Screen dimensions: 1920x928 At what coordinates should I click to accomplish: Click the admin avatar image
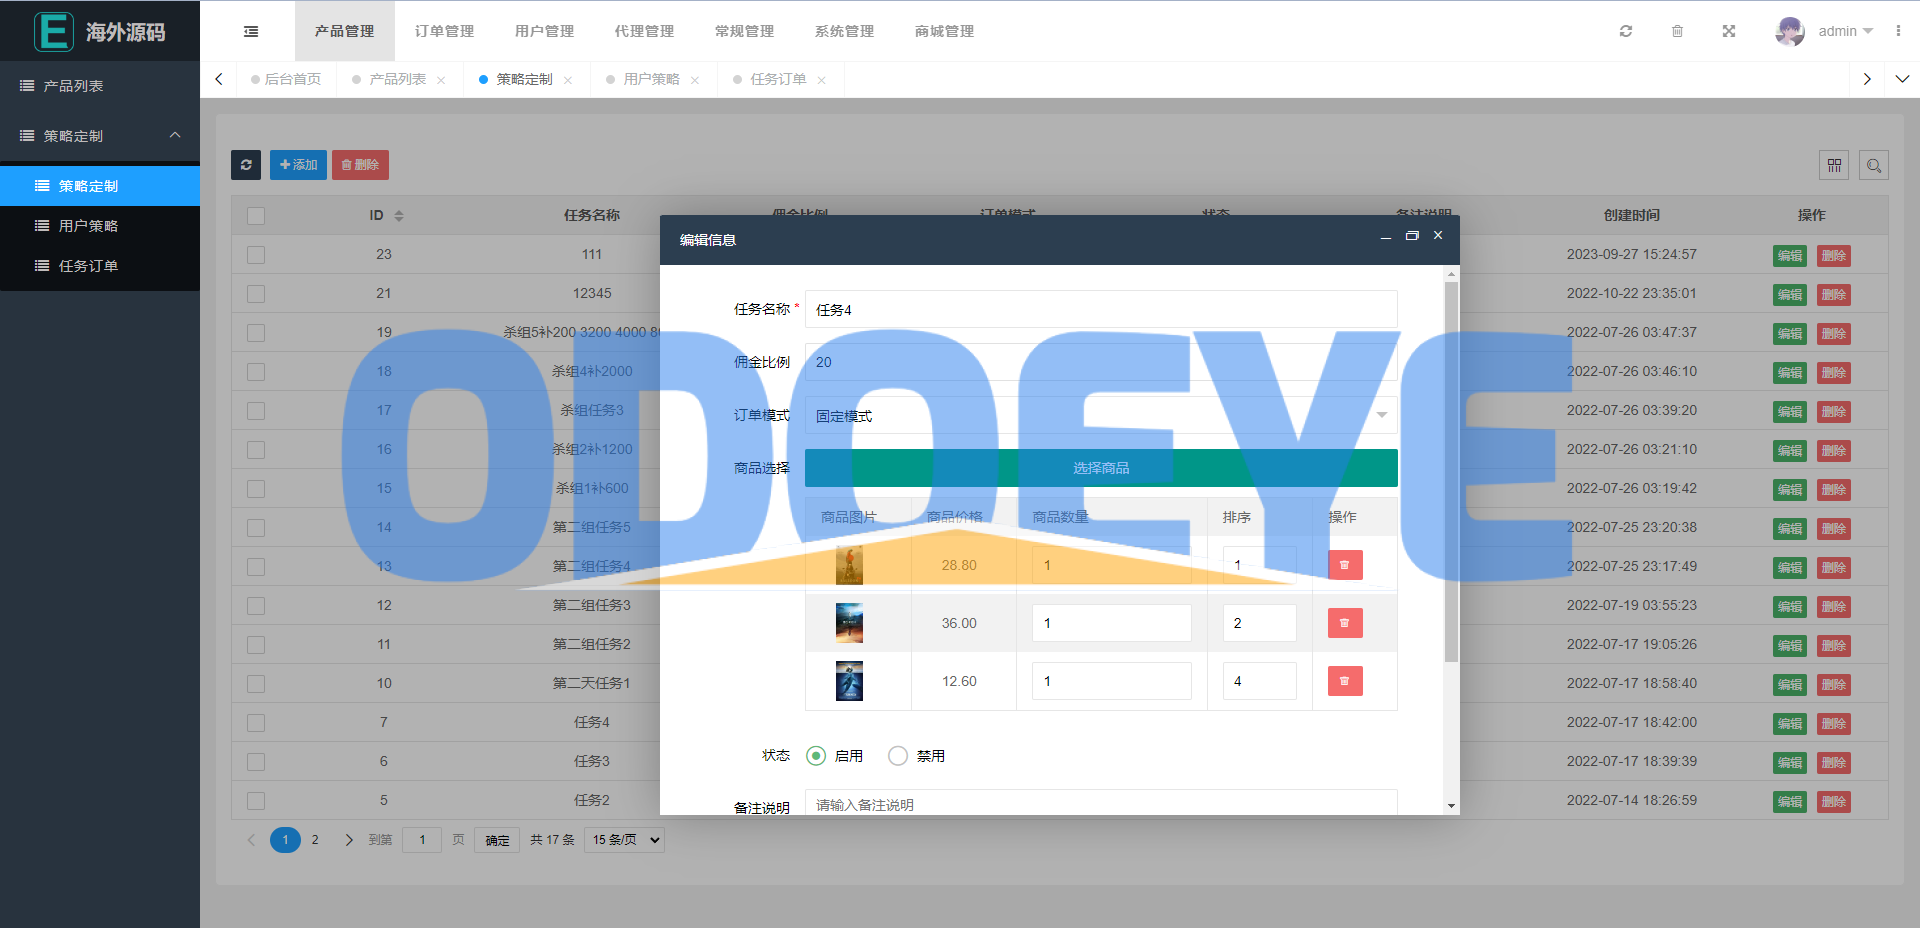pyautogui.click(x=1790, y=31)
